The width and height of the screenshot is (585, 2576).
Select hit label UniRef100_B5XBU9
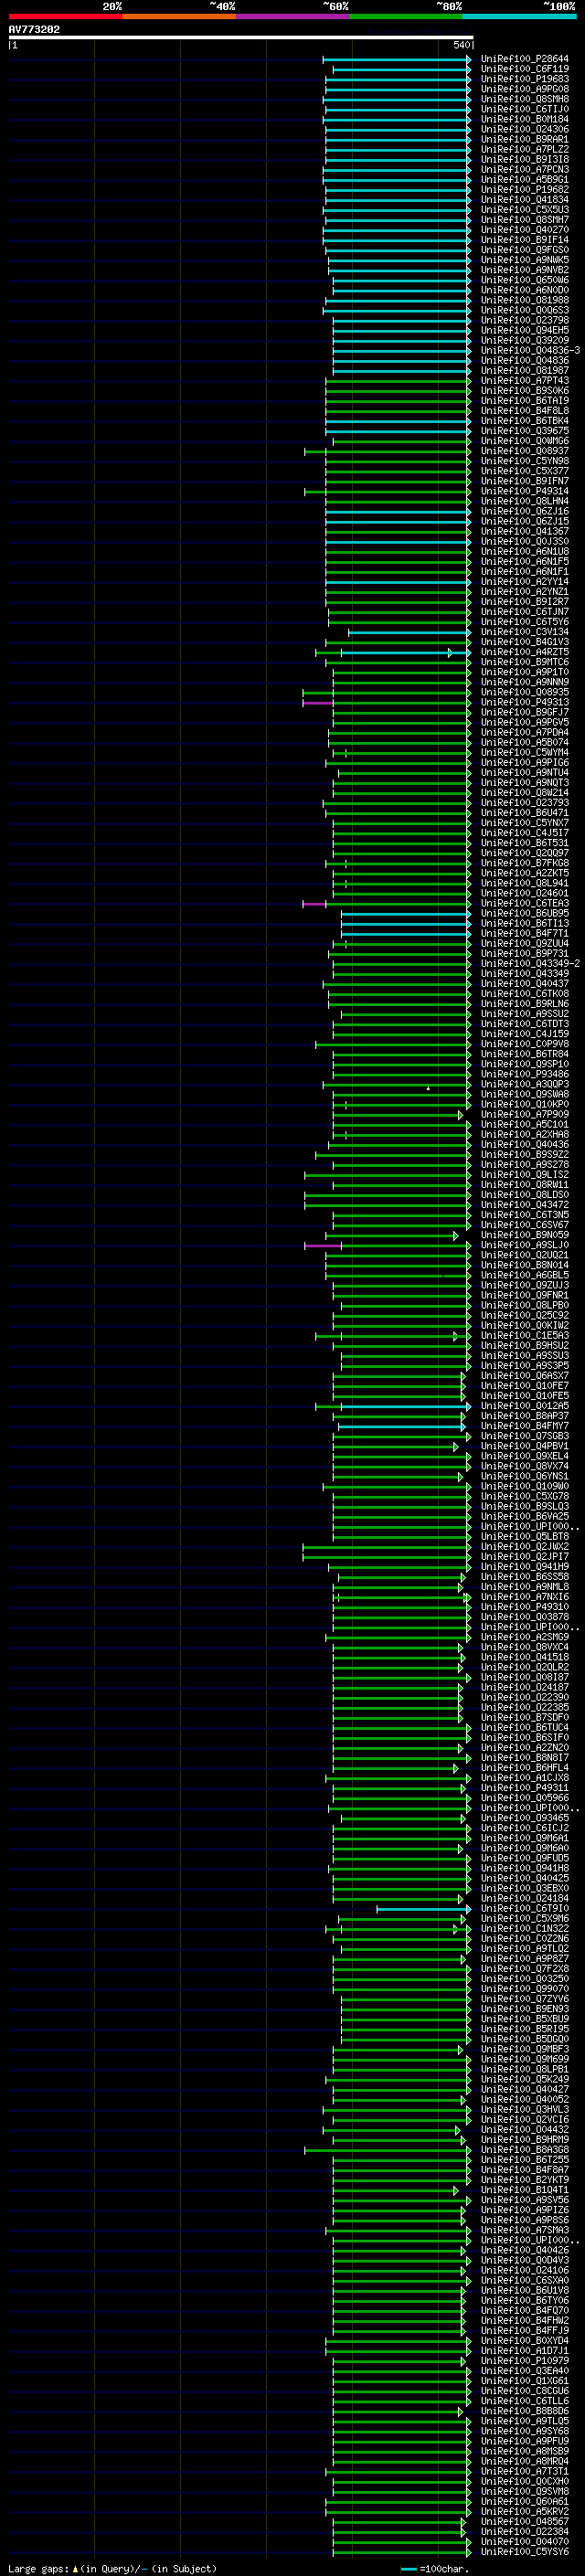coord(525,2018)
